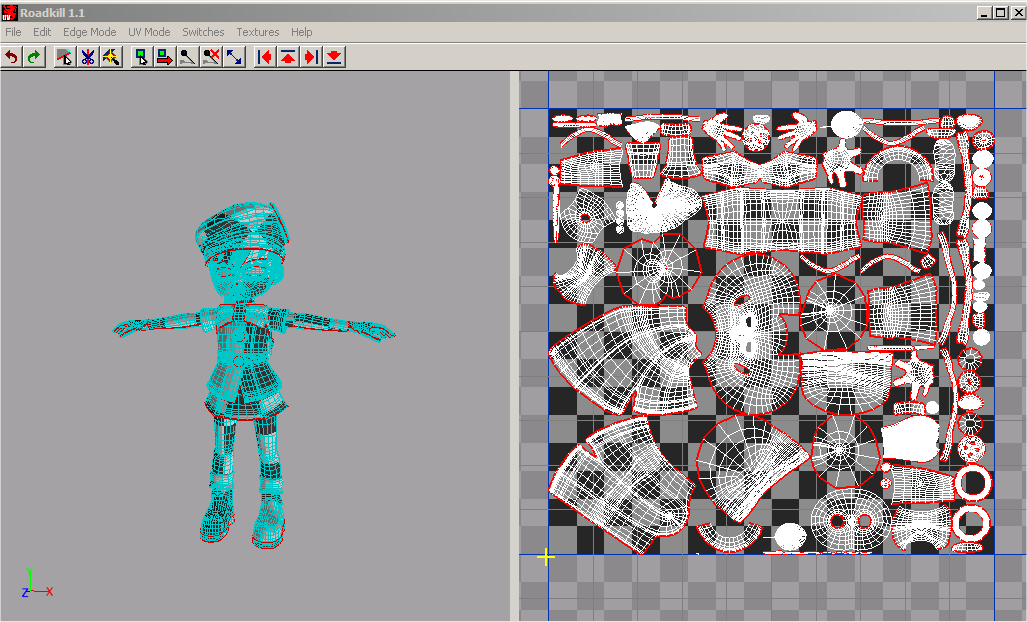Screen dimensions: 1027x622
Task: Select the weld-edges star tool
Action: click(112, 57)
